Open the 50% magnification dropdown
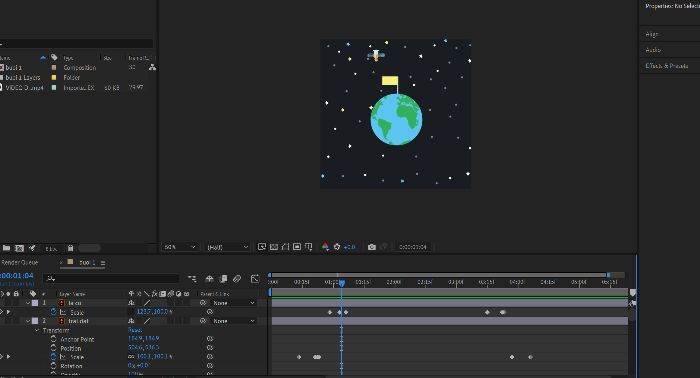700x378 pixels. pyautogui.click(x=179, y=247)
